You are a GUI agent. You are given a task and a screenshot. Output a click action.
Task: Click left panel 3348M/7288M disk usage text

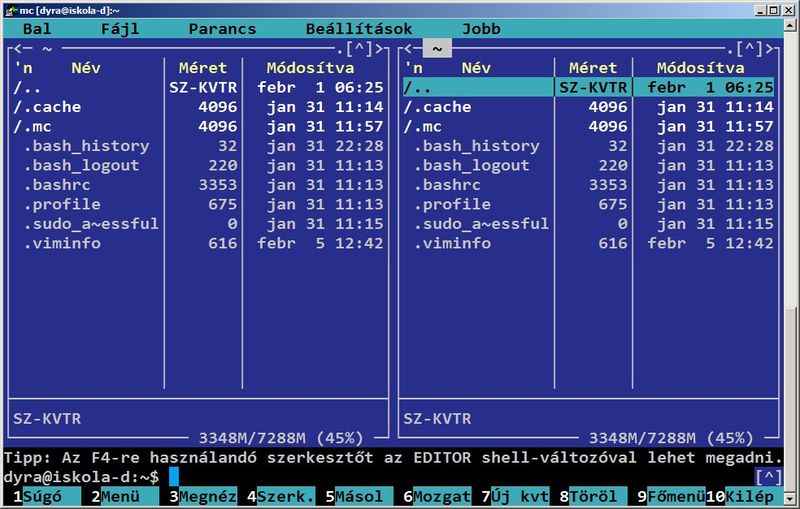coord(281,438)
